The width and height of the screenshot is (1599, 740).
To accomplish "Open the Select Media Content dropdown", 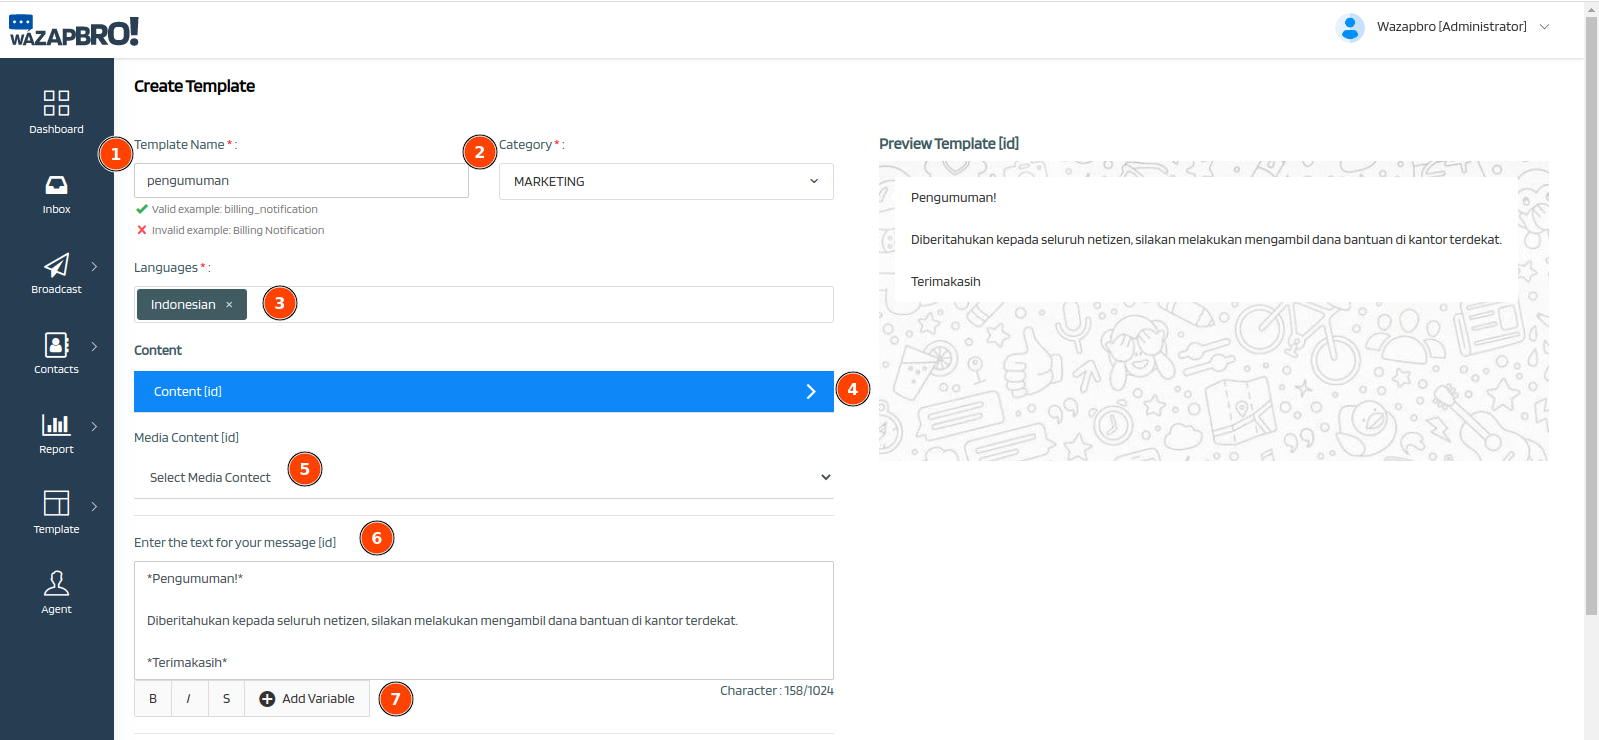I will (483, 478).
